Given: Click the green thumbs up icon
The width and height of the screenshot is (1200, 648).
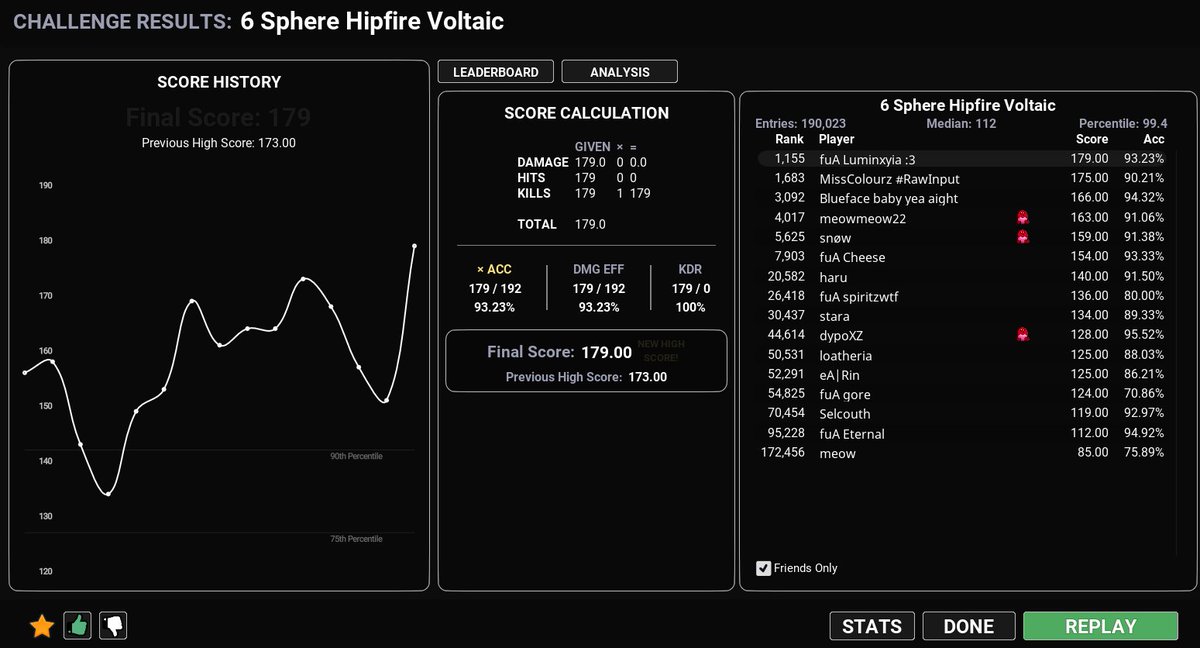Looking at the screenshot, I should click(78, 626).
